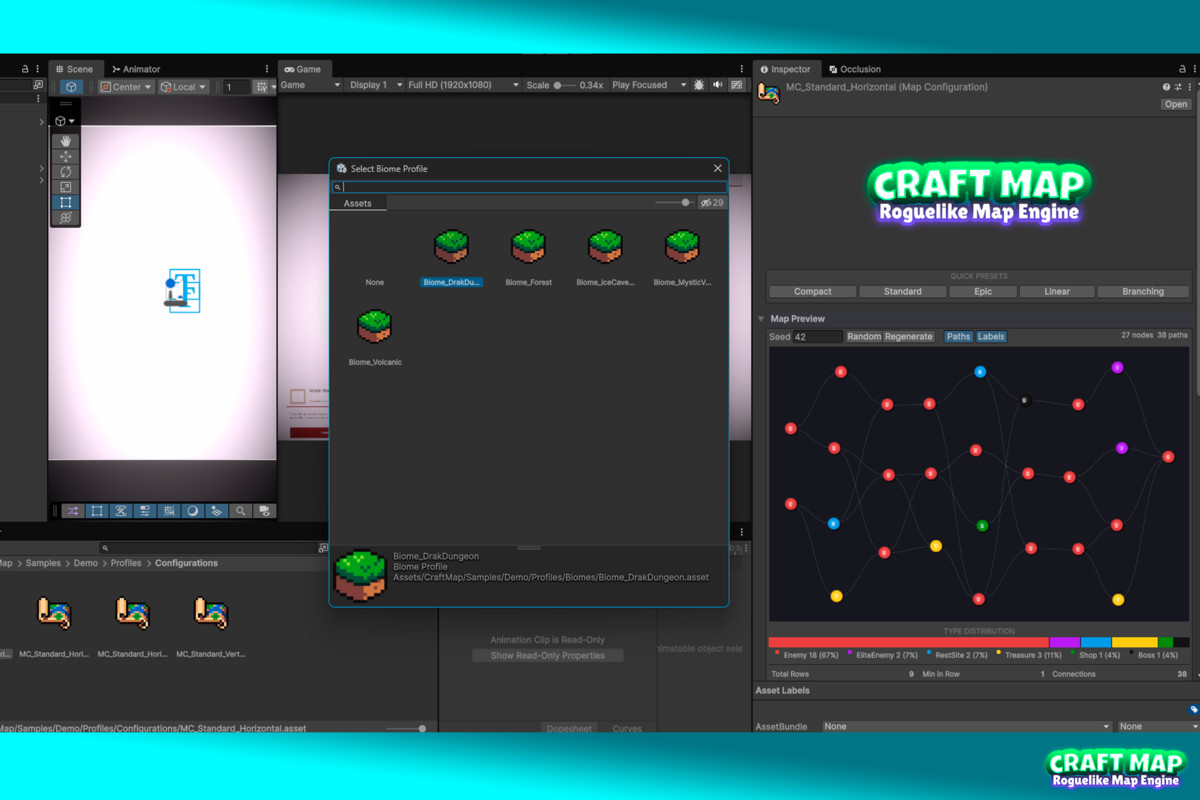1200x800 pixels.
Task: Open the AssetBundle None dropdown
Action: pyautogui.click(x=966, y=726)
